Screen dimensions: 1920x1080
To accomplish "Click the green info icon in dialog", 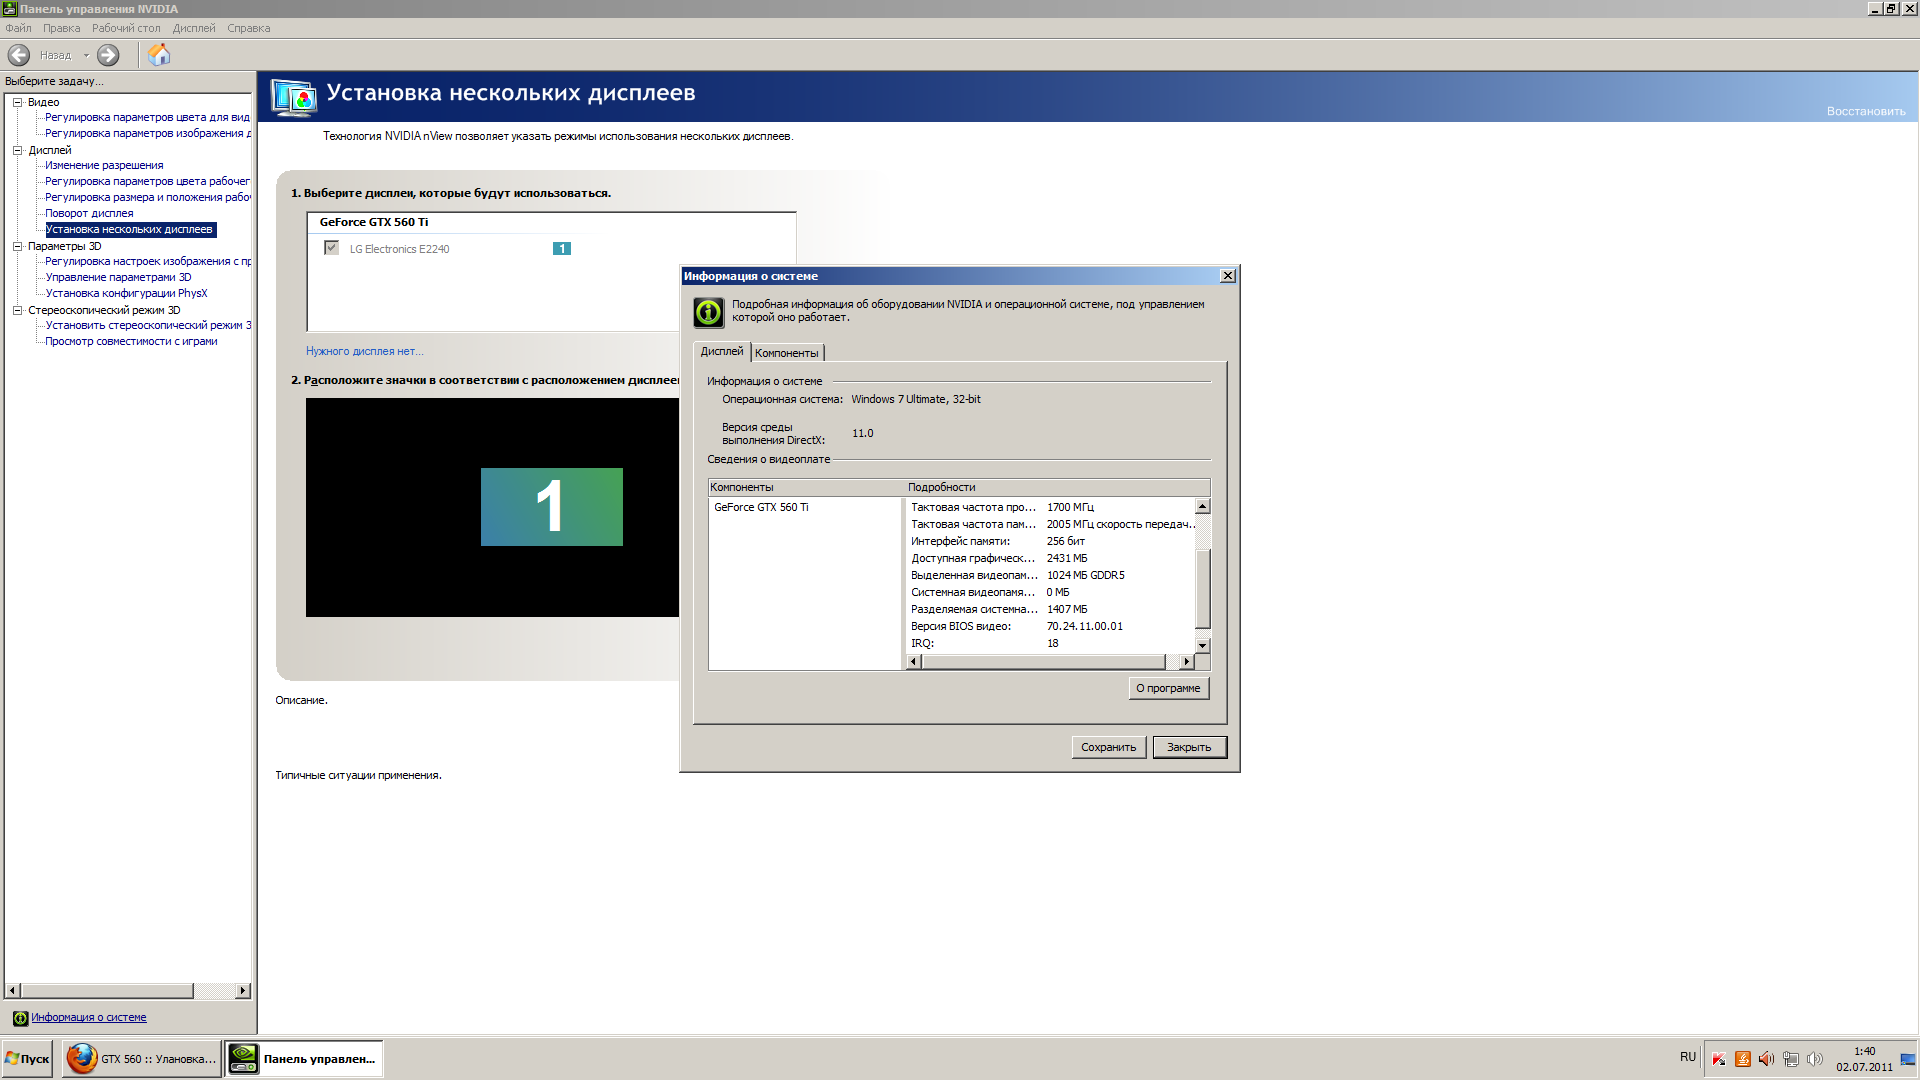I will coord(708,312).
